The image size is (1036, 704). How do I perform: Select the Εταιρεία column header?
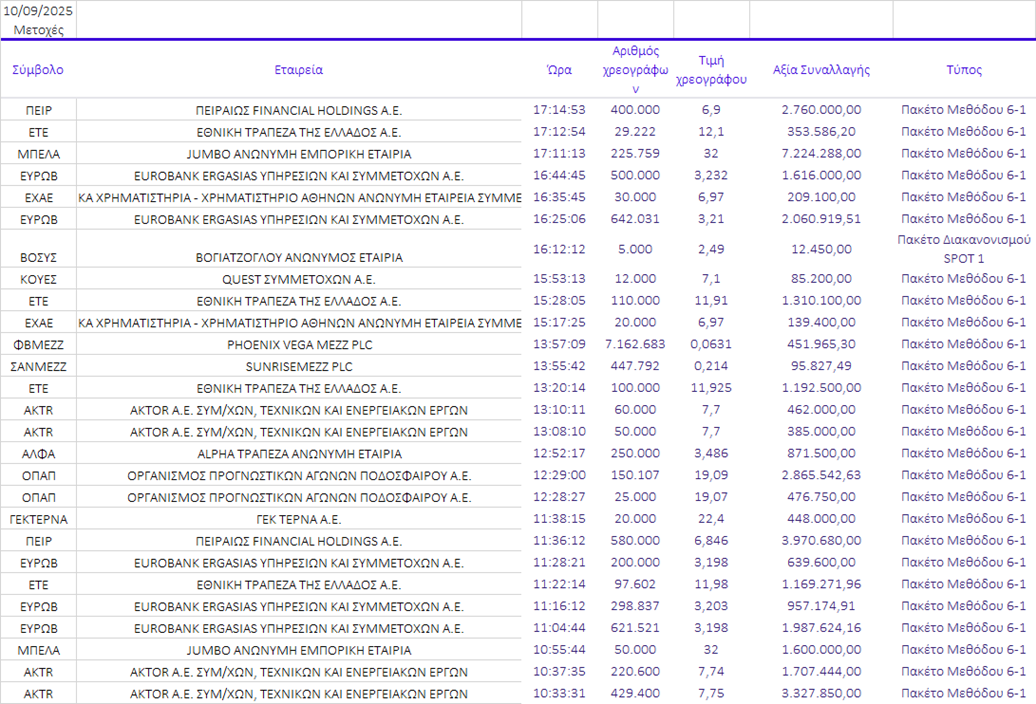click(x=298, y=70)
